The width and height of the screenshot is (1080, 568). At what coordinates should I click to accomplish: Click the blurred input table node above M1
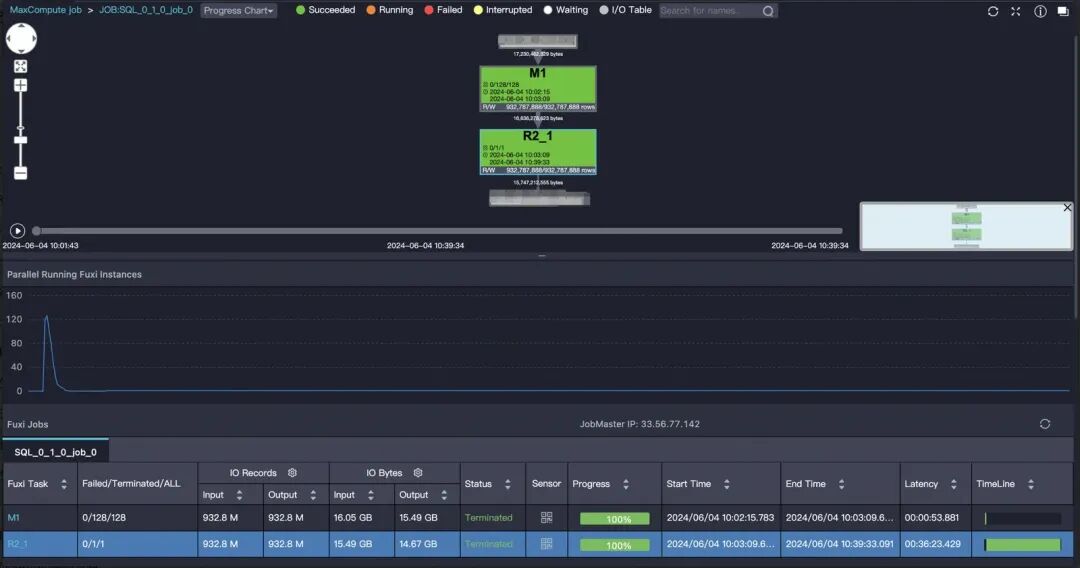click(x=537, y=41)
